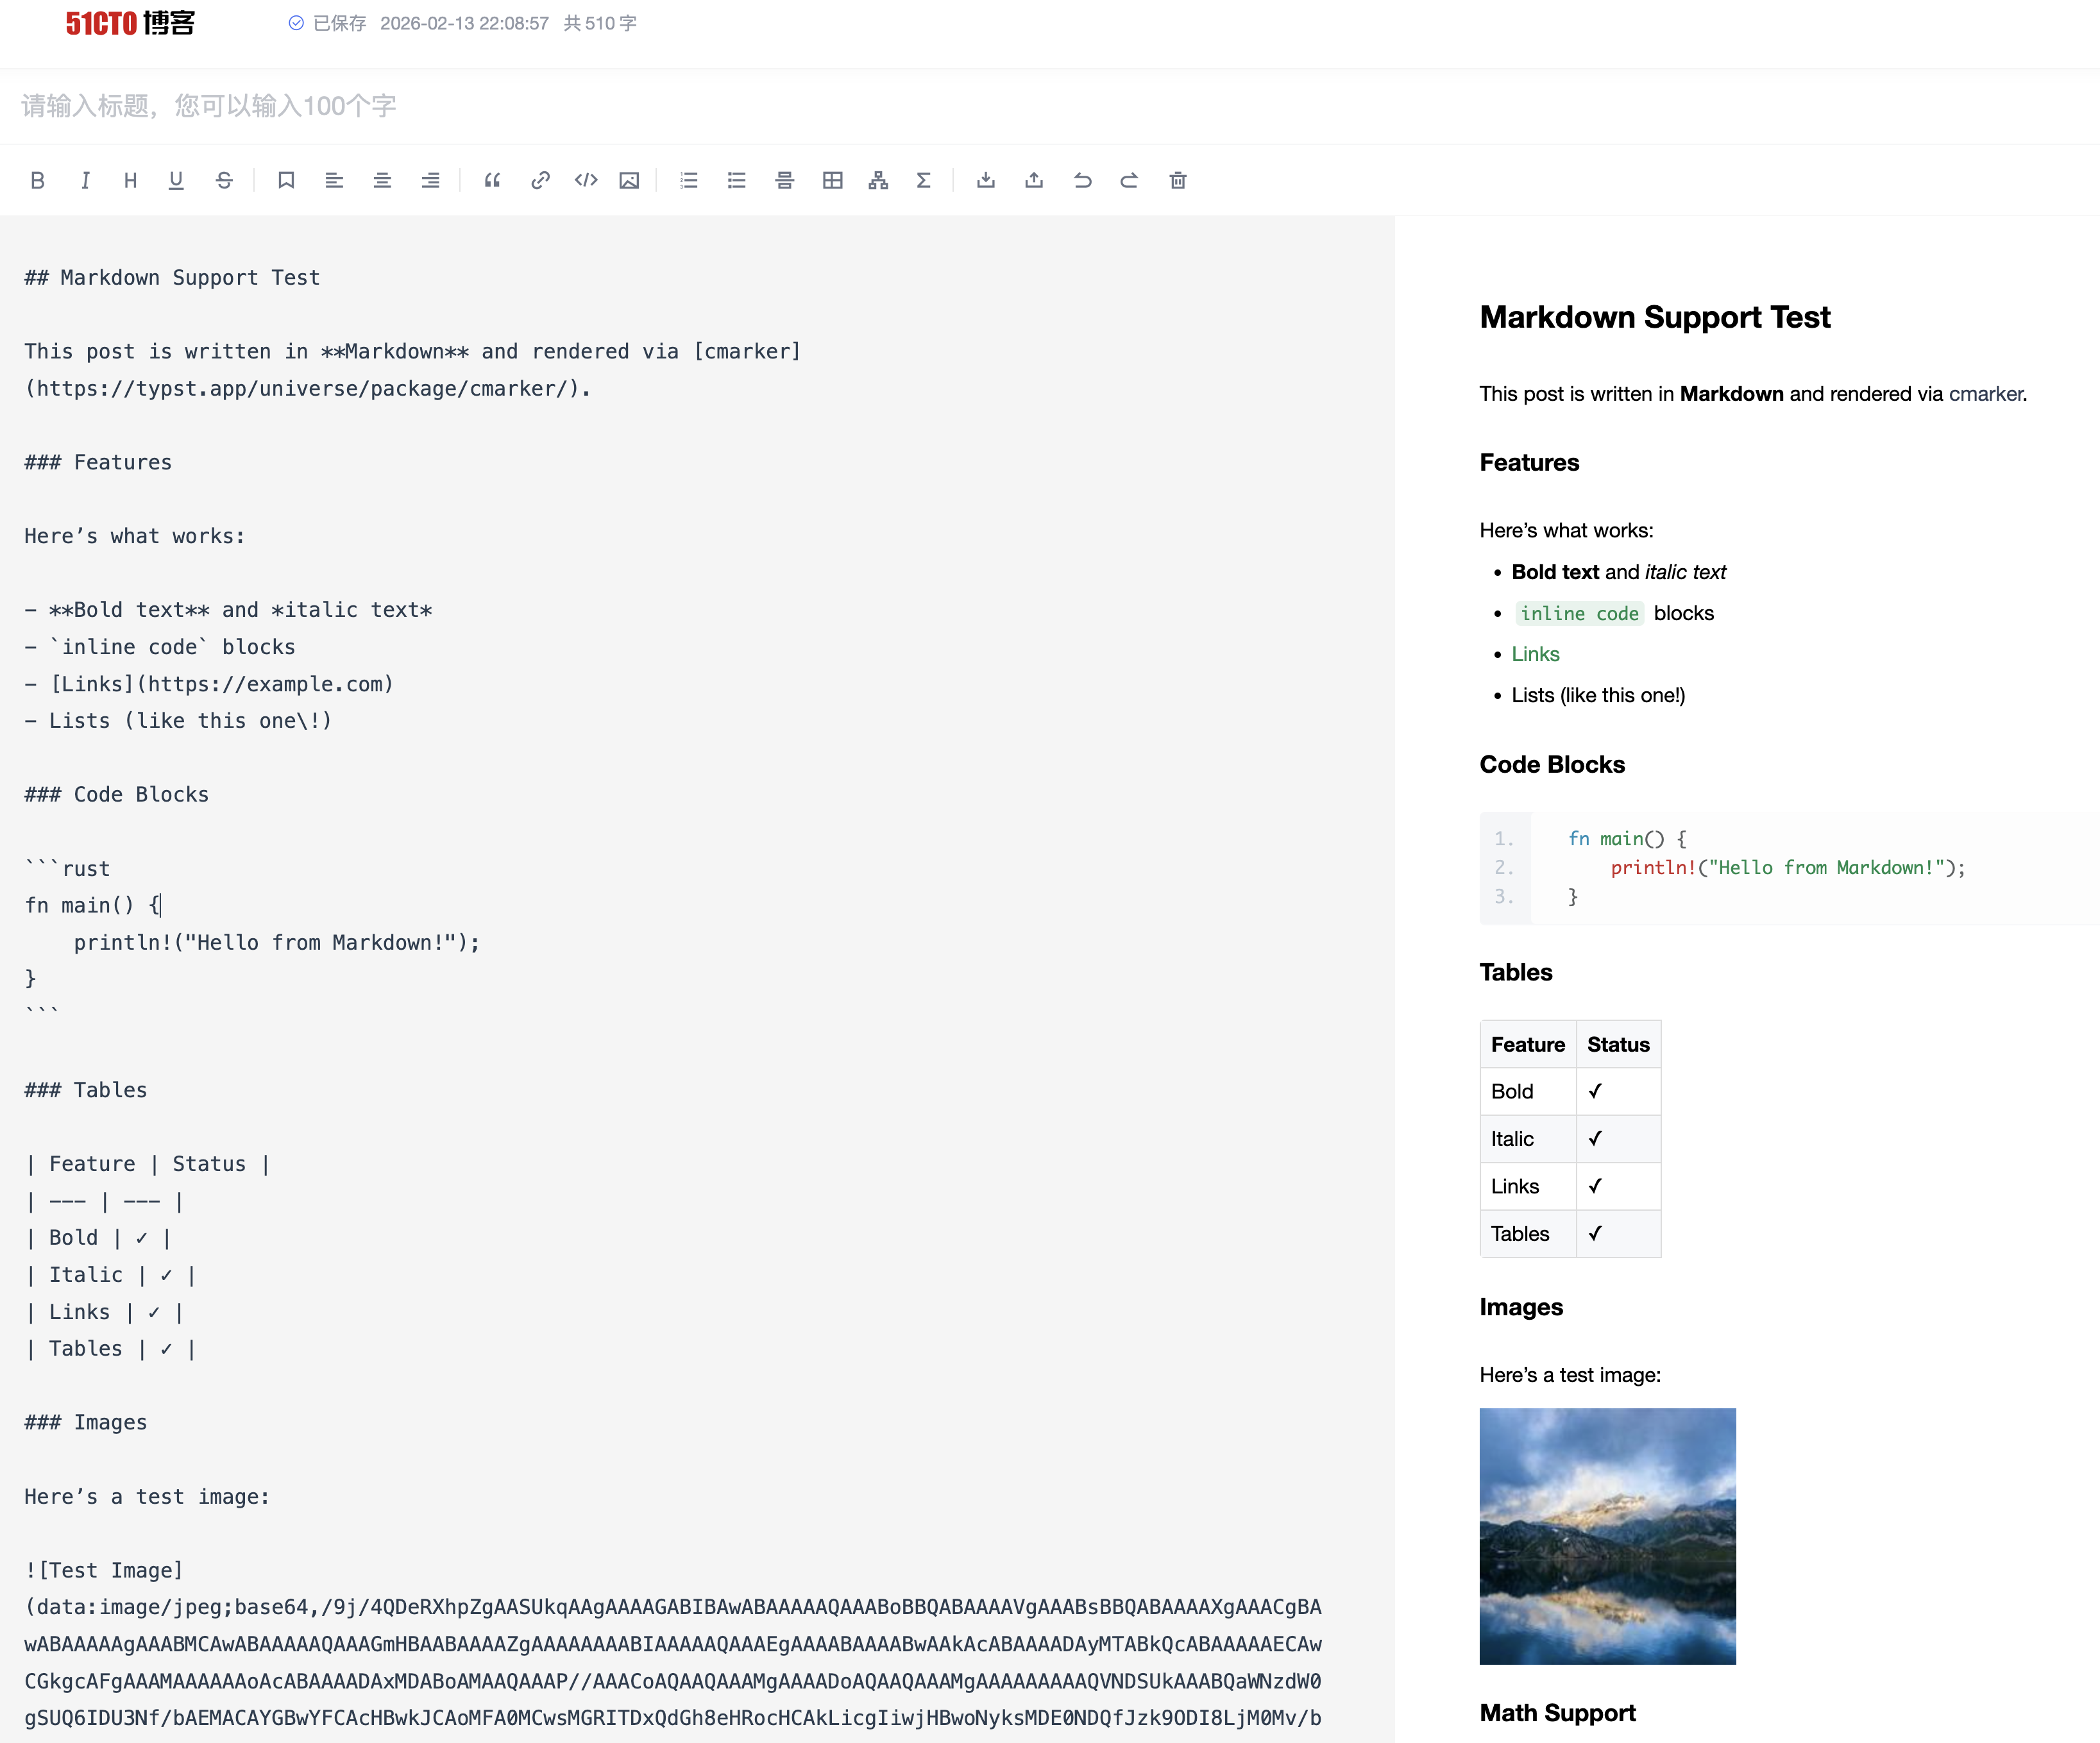Apply strikethrough formatting
This screenshot has width=2100, height=1743.
coord(224,180)
